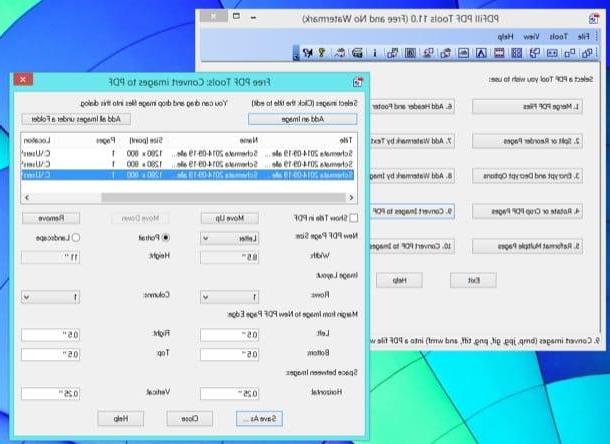Click the PDFill app icon in main title bar
The image size is (610, 444).
click(x=594, y=18)
